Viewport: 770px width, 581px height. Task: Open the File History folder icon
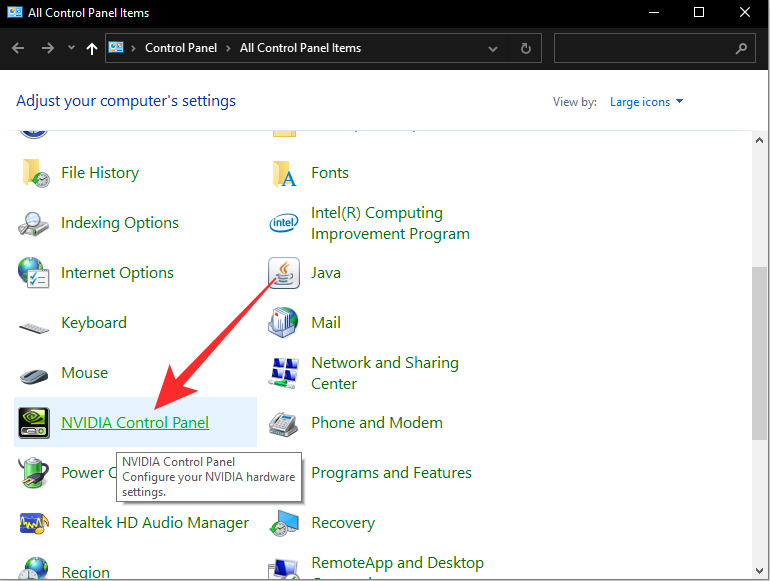pyautogui.click(x=35, y=173)
